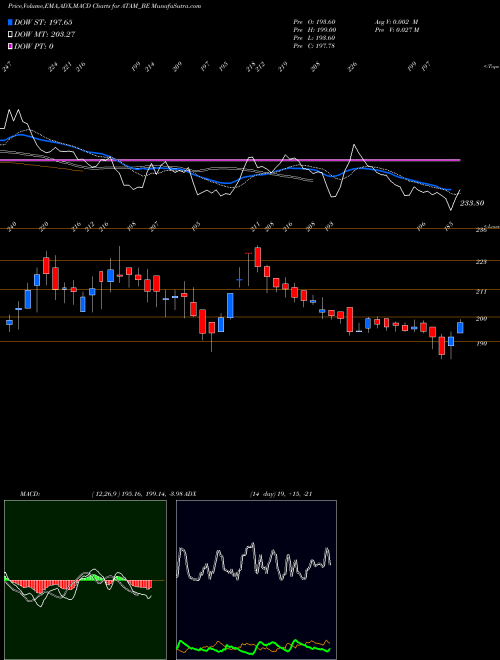Click the "Pre O: 193.60" value

tap(314, 22)
